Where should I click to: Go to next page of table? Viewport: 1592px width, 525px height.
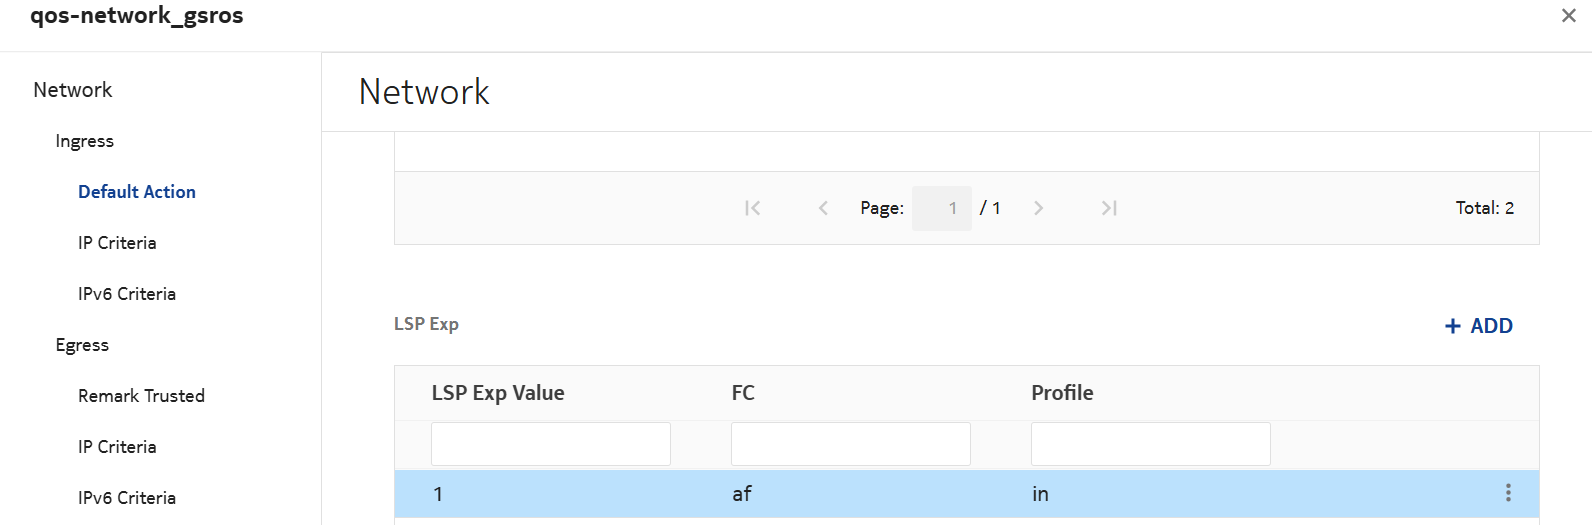[x=1038, y=208]
